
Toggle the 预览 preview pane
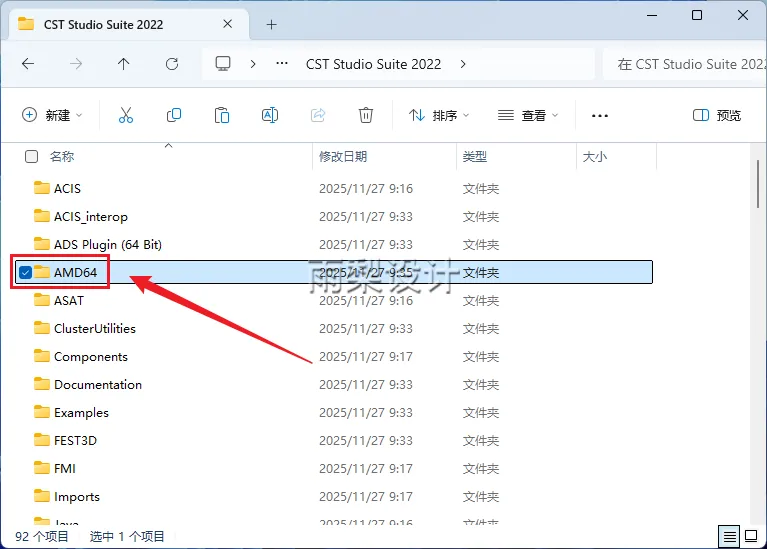click(717, 115)
